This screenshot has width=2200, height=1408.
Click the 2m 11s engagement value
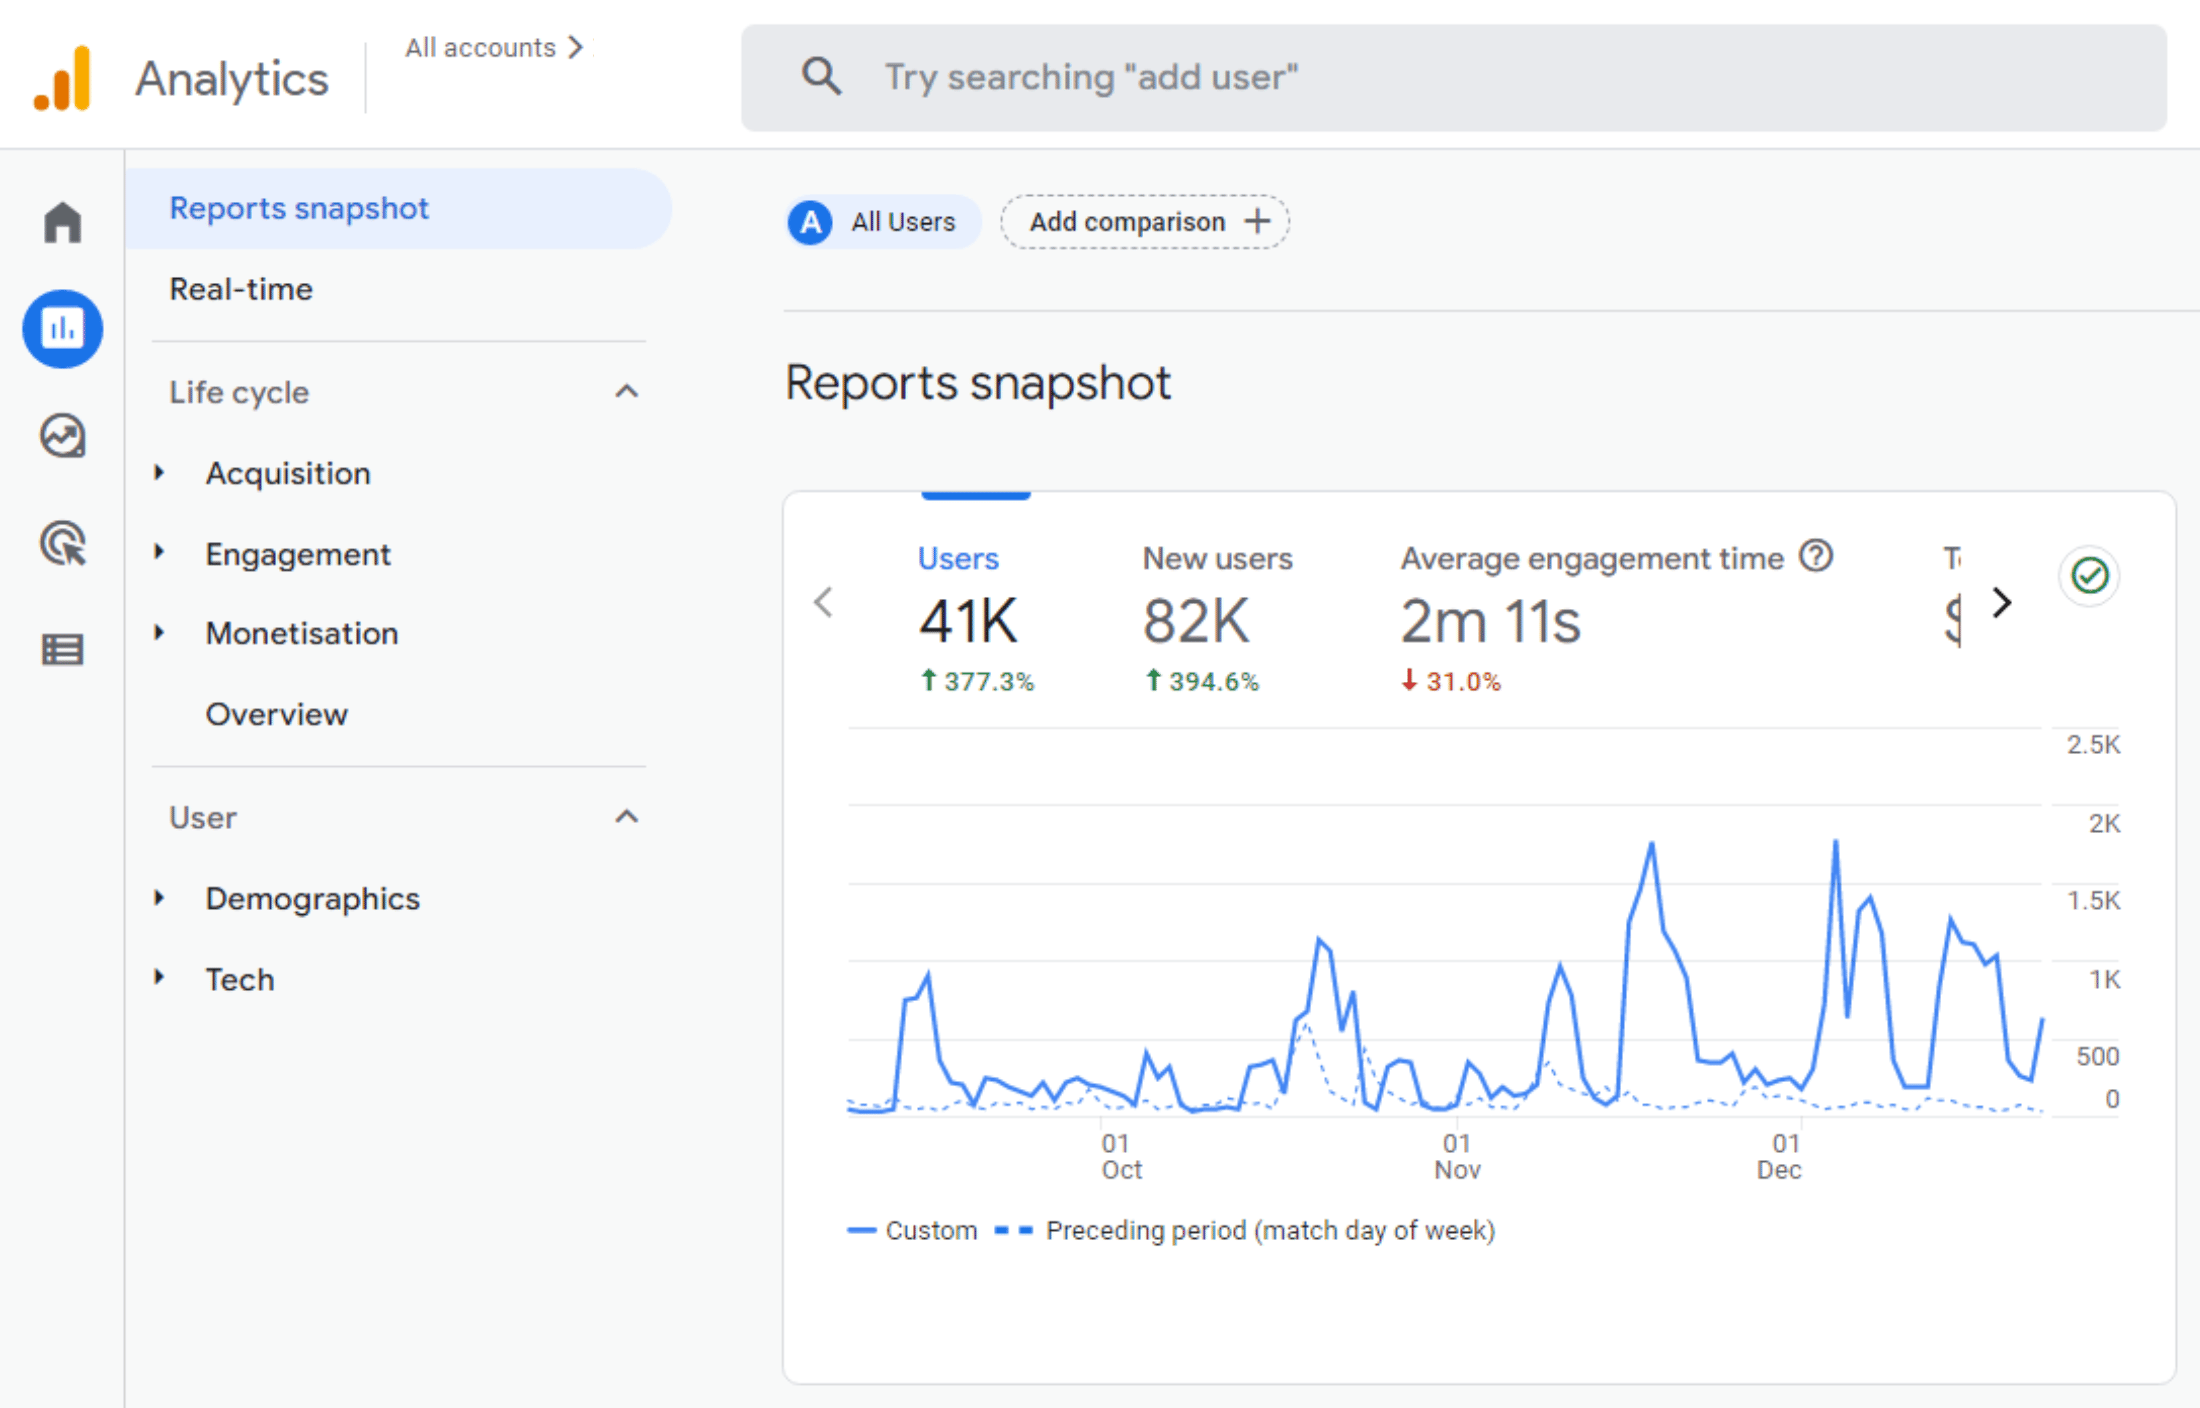[1490, 621]
